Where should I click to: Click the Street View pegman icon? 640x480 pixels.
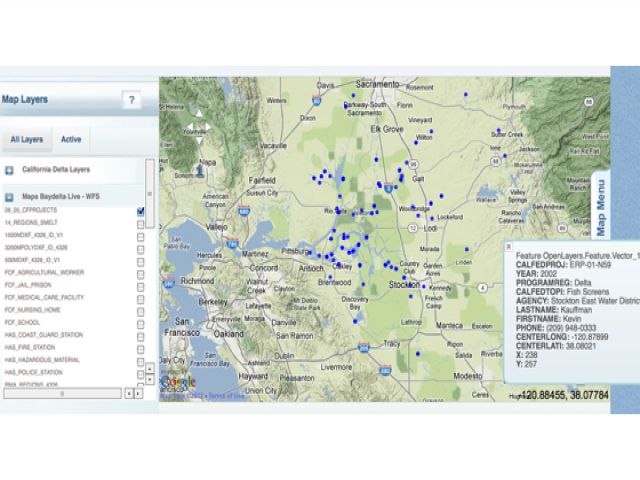point(200,171)
